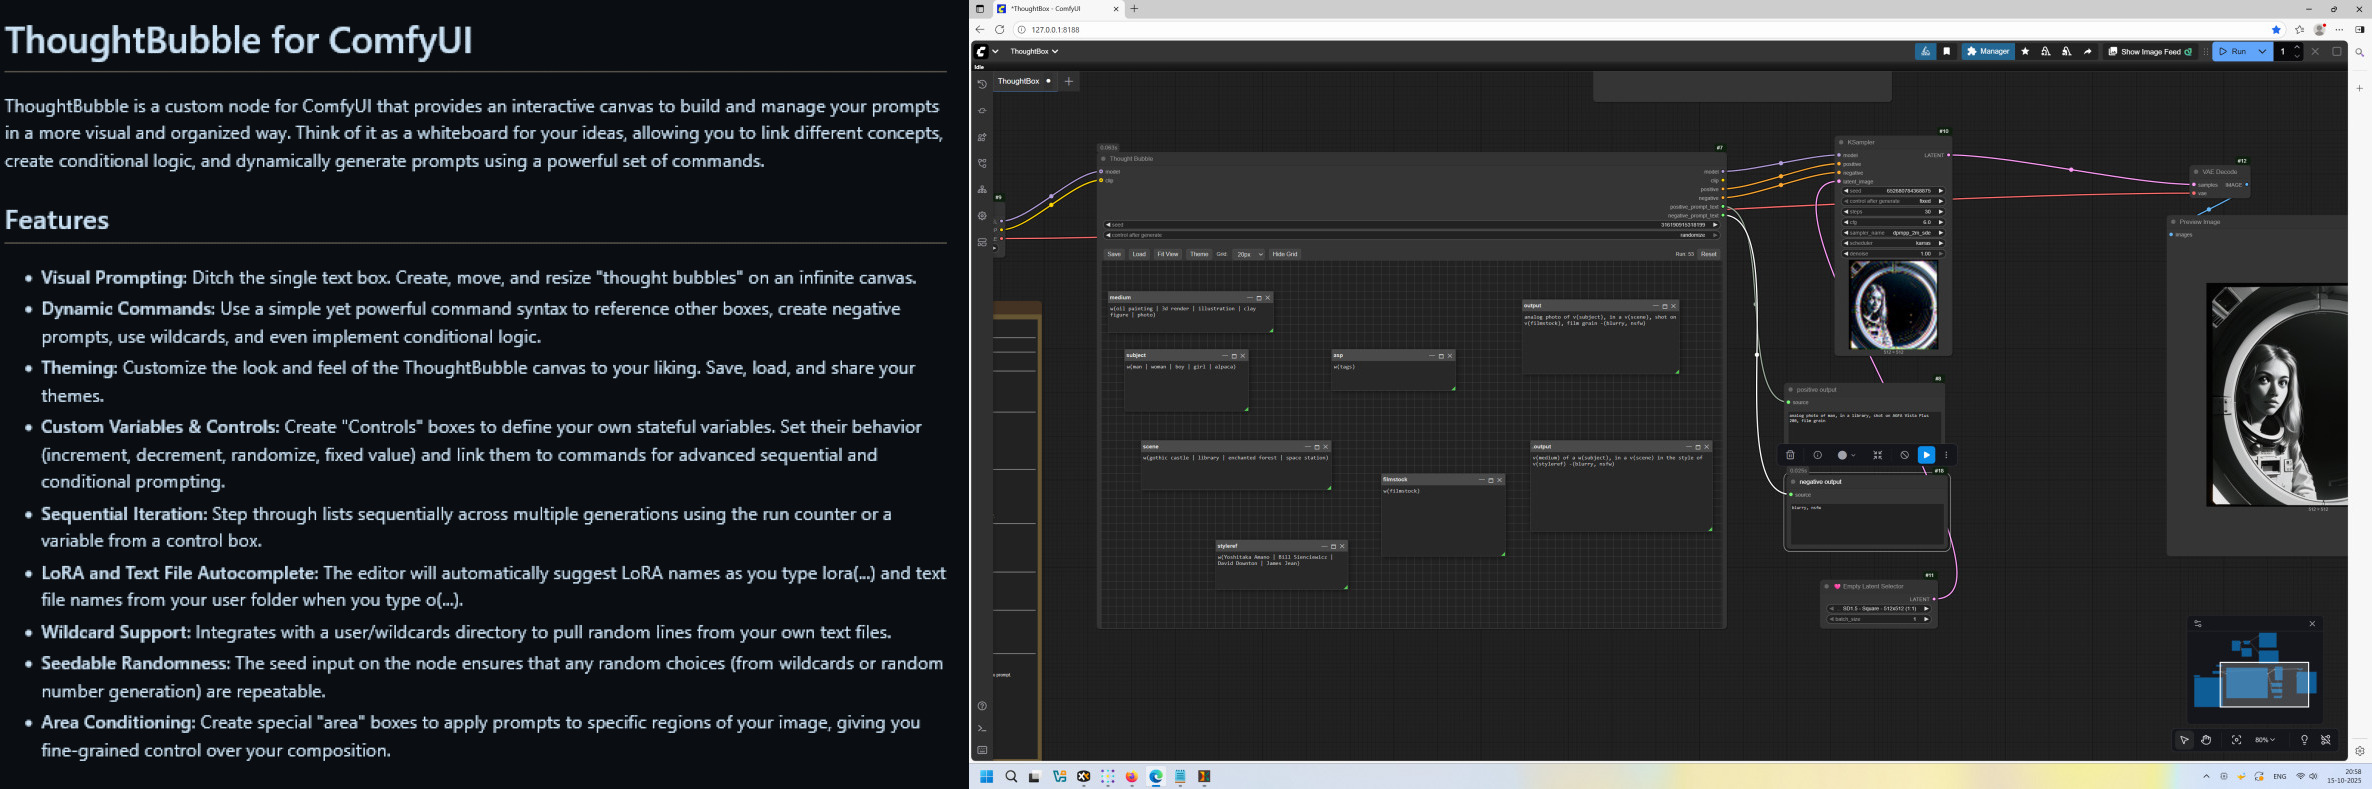Open KSampler sampler_name dropdown
The image size is (2372, 789).
point(1893,233)
